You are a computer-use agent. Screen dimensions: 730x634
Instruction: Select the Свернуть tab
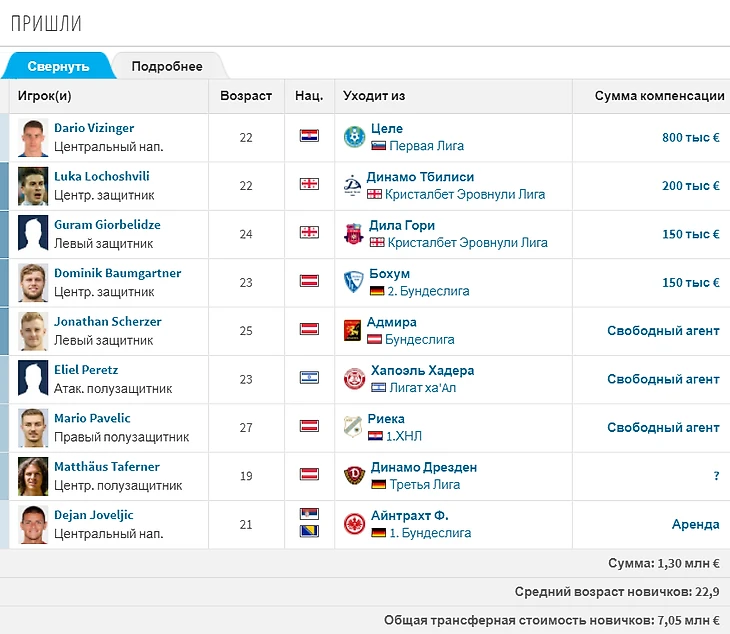(x=58, y=67)
